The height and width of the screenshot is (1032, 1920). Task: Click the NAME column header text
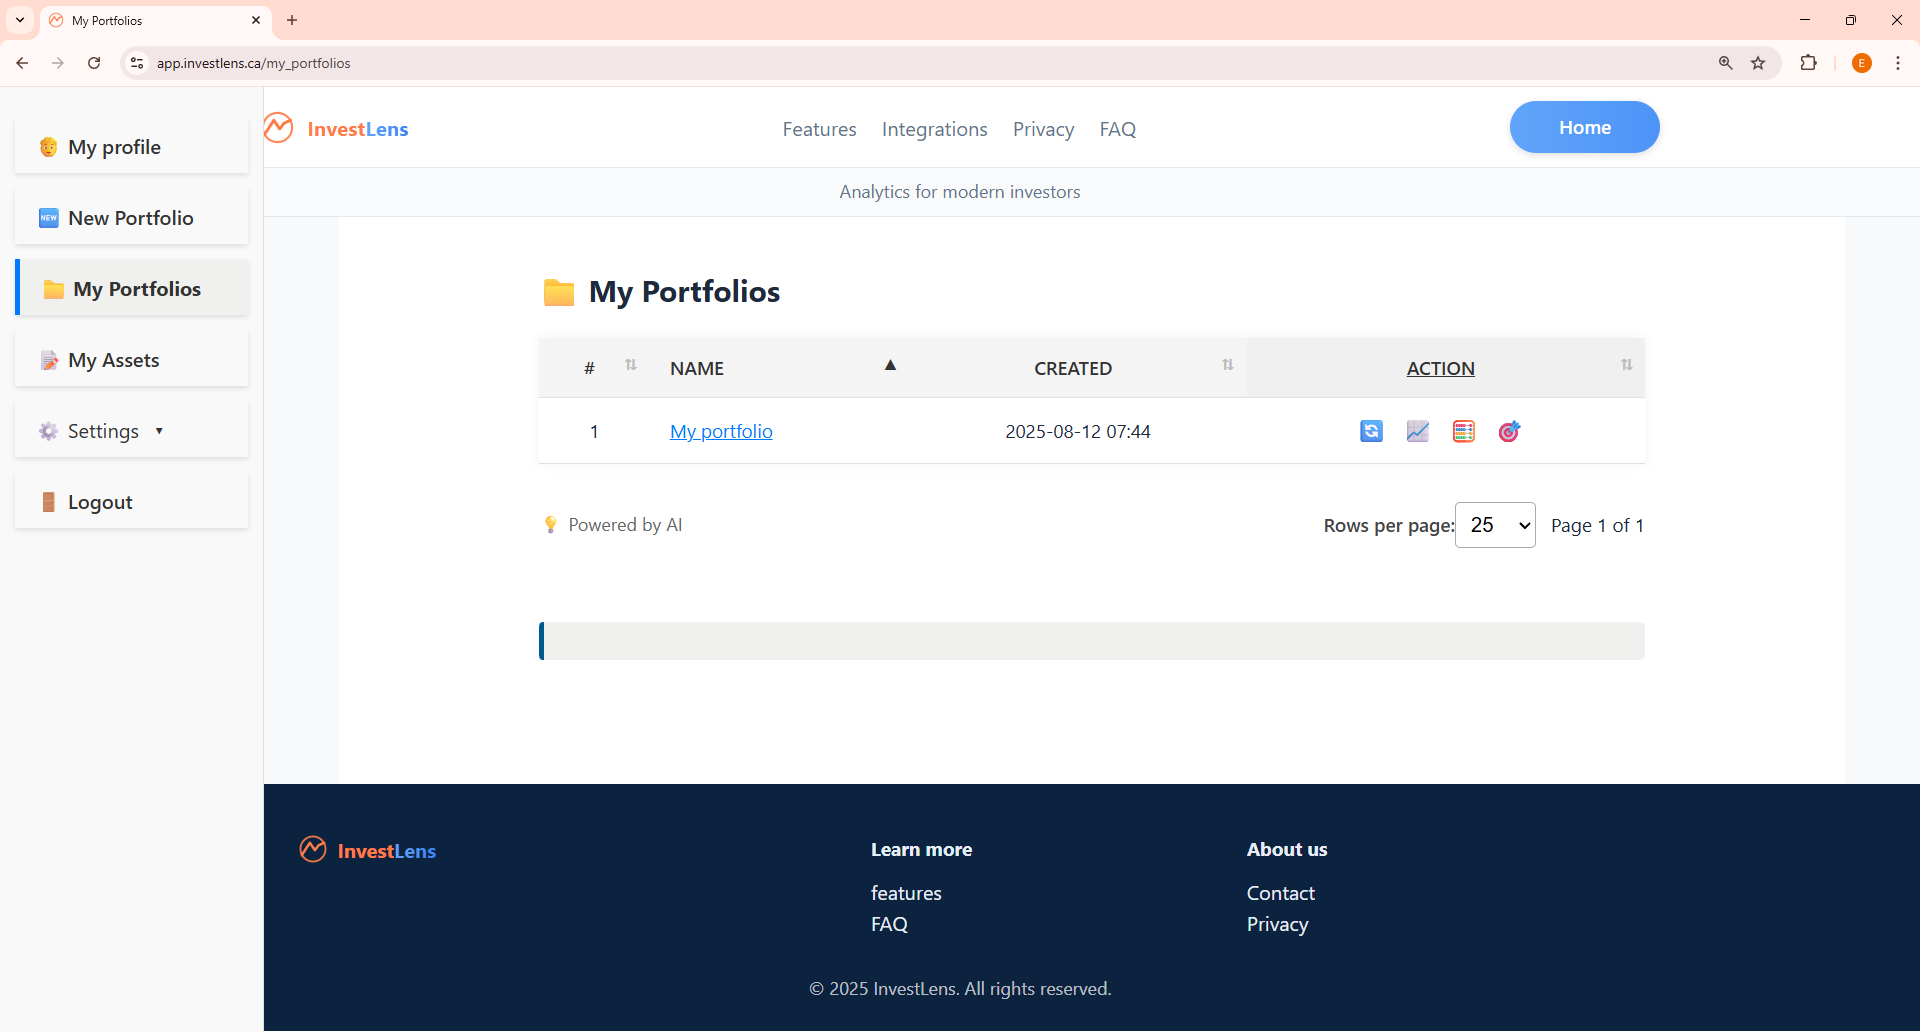point(697,368)
